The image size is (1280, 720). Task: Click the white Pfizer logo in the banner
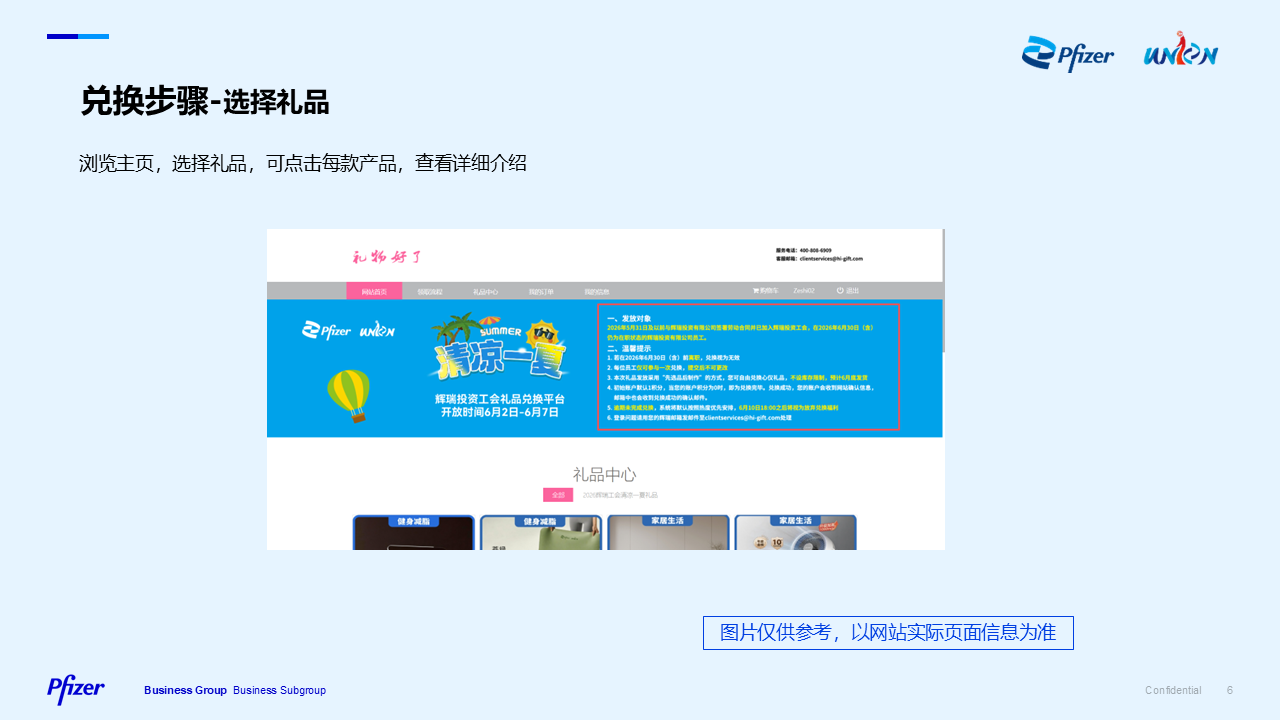click(326, 330)
